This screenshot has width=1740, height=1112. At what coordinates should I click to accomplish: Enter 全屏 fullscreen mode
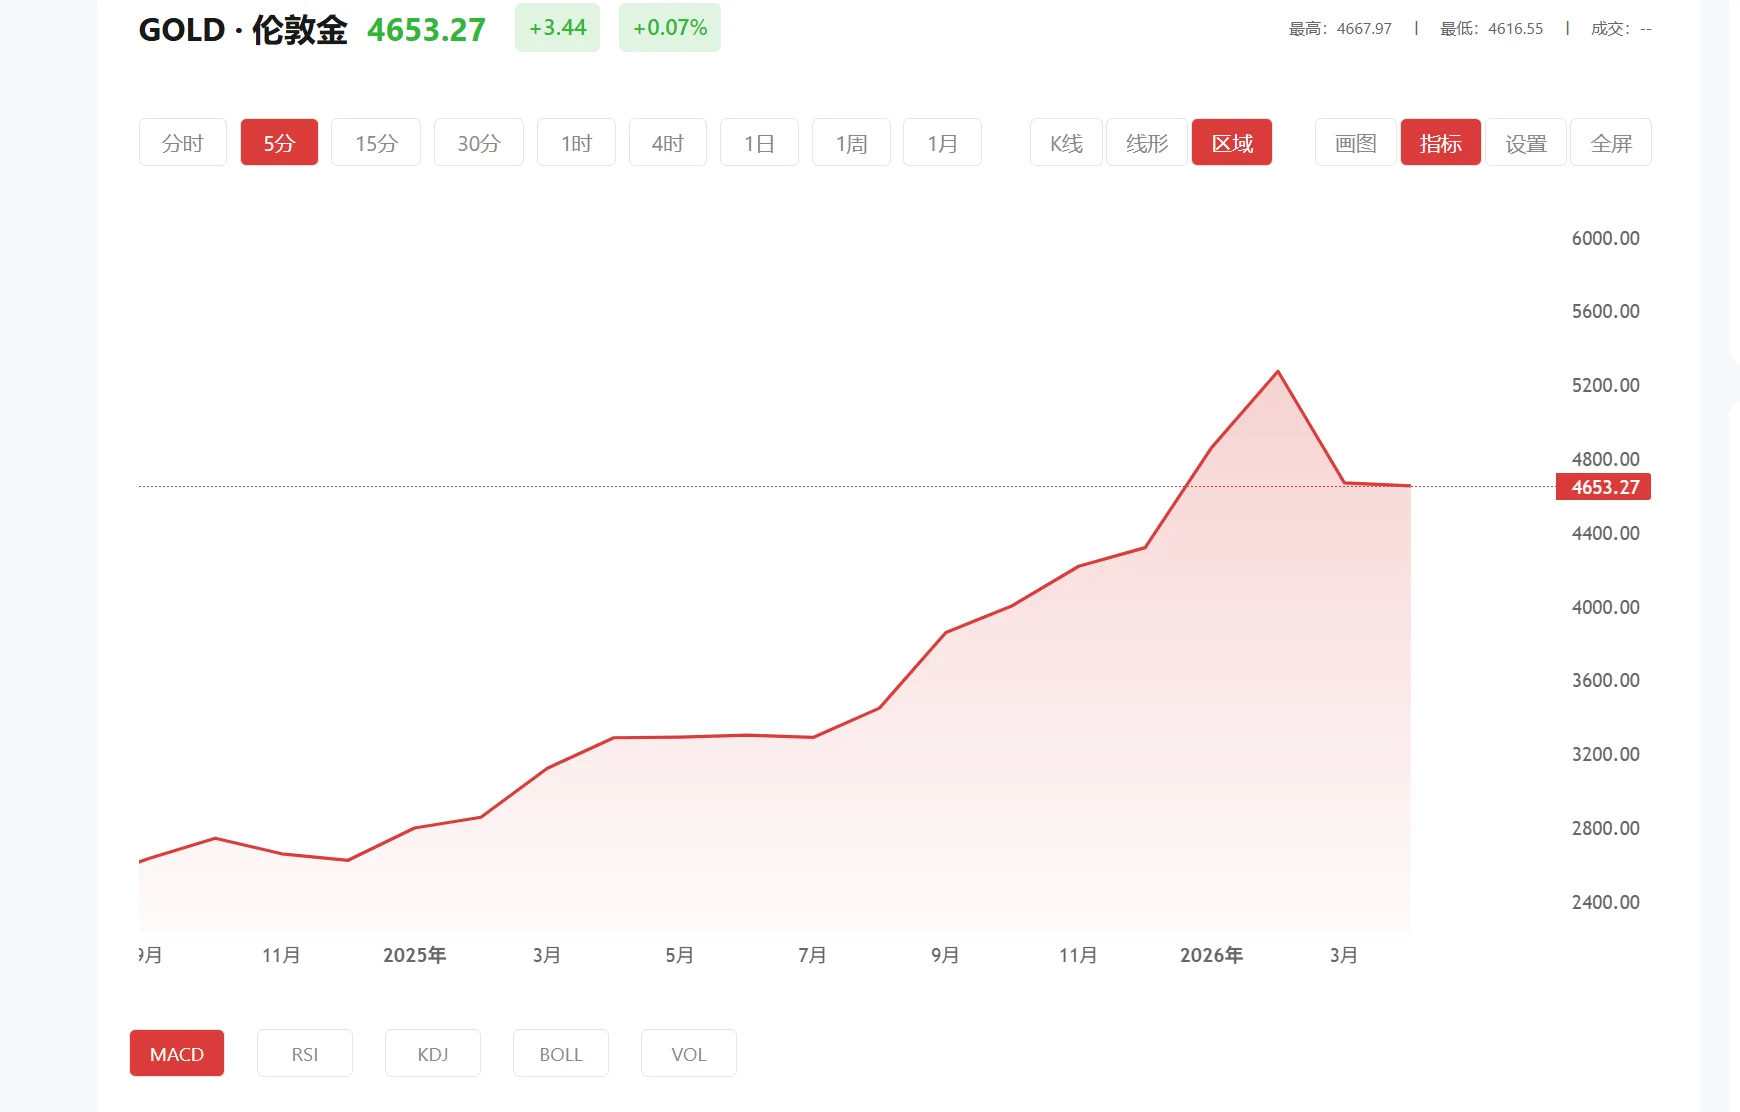[1610, 142]
